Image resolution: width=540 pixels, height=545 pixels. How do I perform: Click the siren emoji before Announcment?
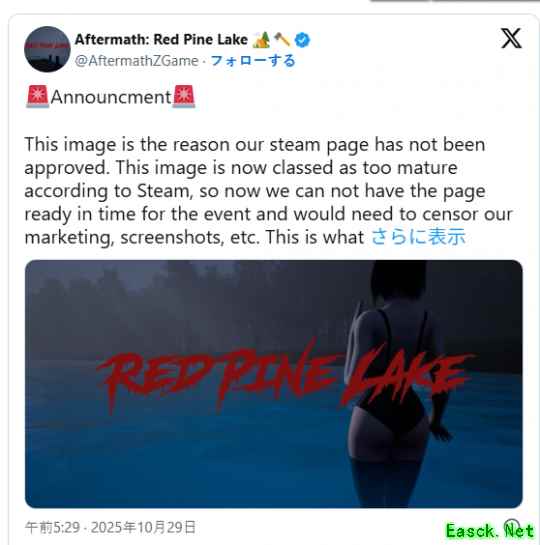click(38, 96)
